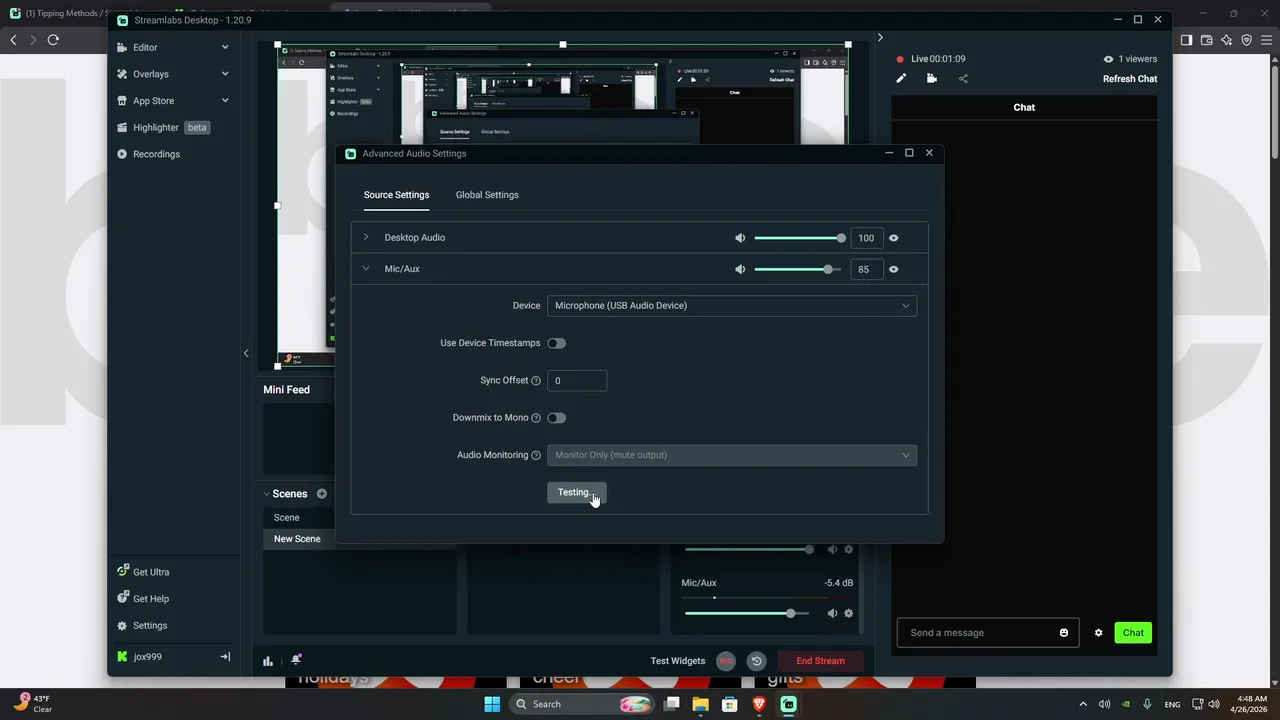
Task: Open the emoji picker in chat
Action: pos(1064,633)
